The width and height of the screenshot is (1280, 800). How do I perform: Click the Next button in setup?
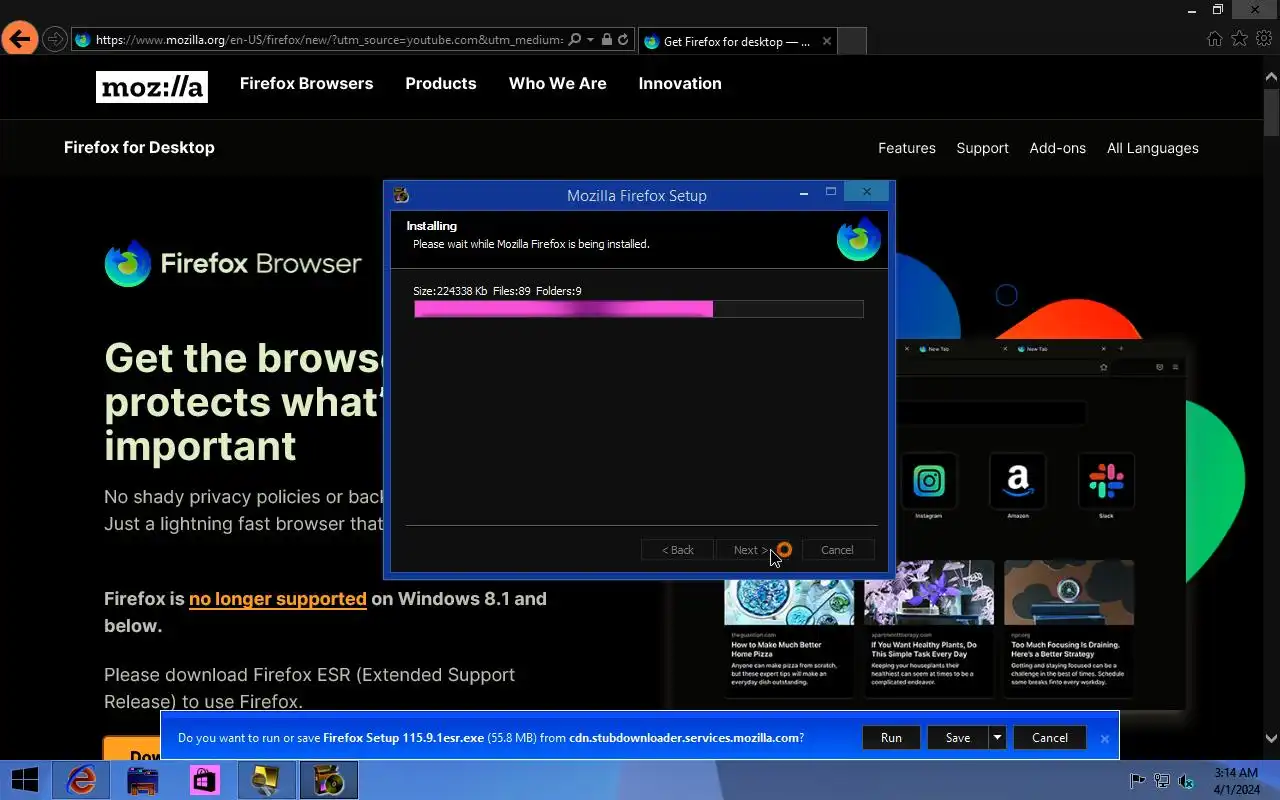click(x=752, y=550)
